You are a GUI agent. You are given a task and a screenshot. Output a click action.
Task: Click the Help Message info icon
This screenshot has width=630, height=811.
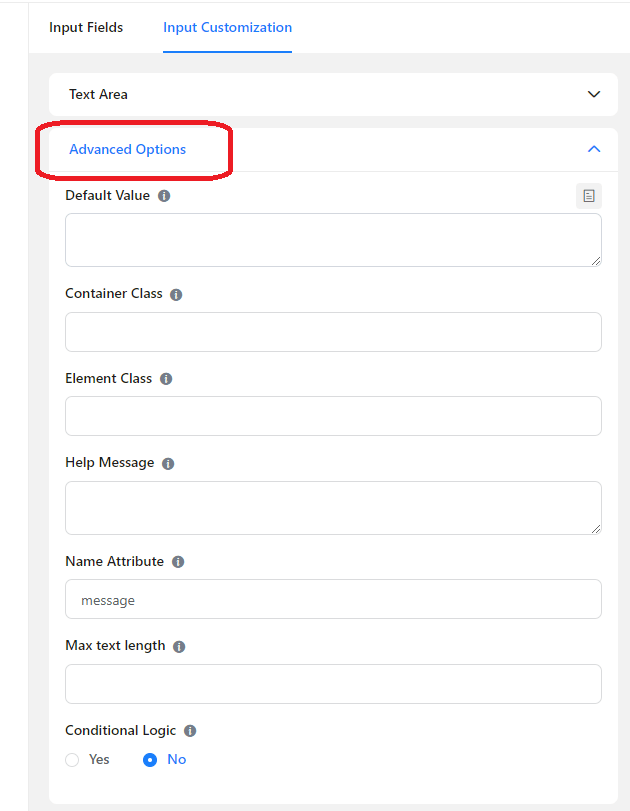(168, 463)
